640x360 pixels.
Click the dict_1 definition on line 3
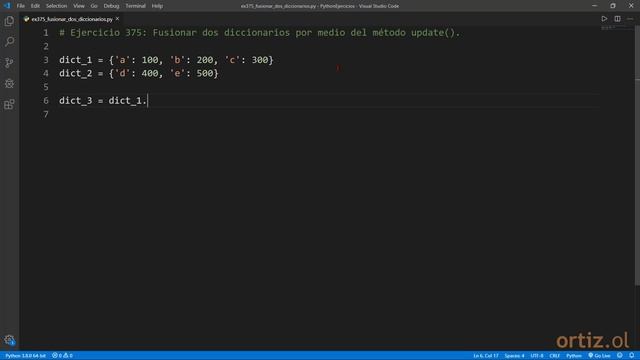click(x=166, y=60)
